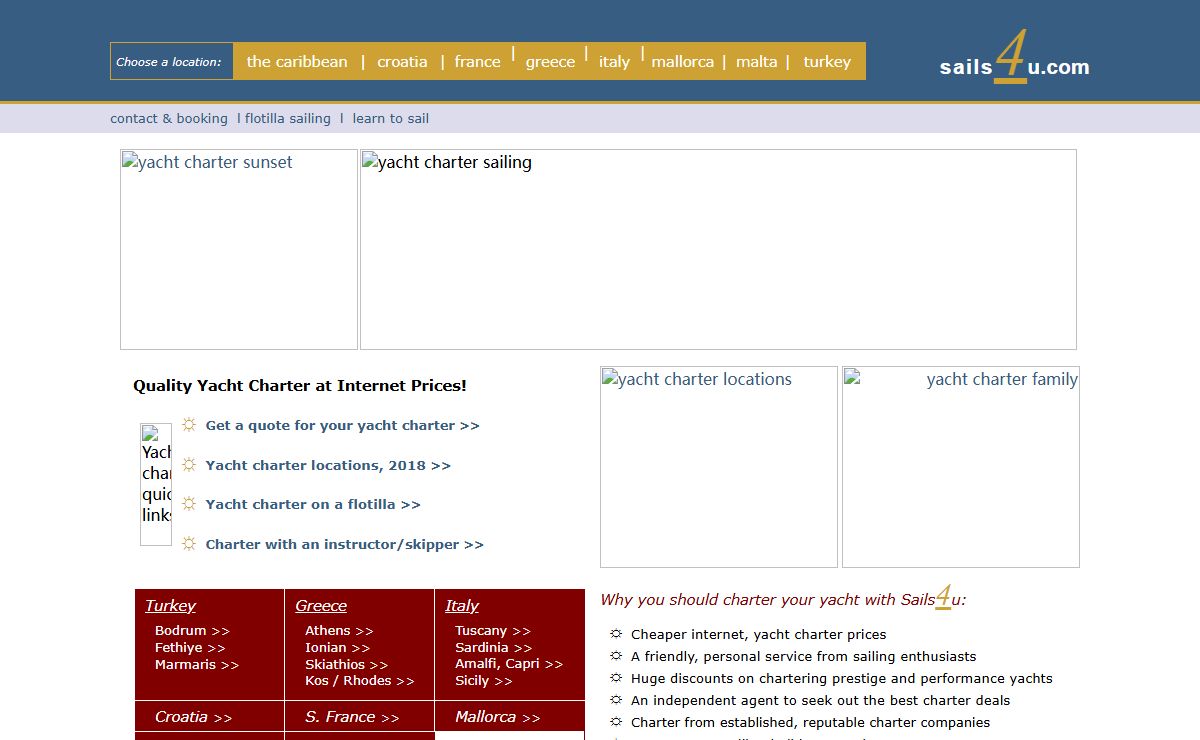Viewport: 1200px width, 740px height.
Task: Click sun bullet beside Get a quote
Action: 189,424
